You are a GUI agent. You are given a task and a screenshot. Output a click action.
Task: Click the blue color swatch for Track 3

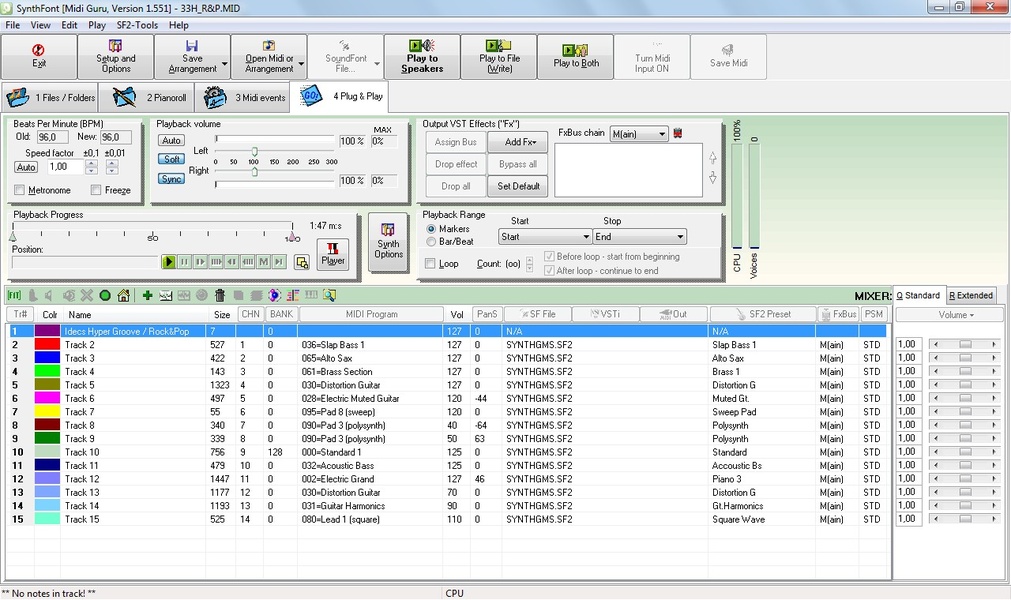[48, 358]
